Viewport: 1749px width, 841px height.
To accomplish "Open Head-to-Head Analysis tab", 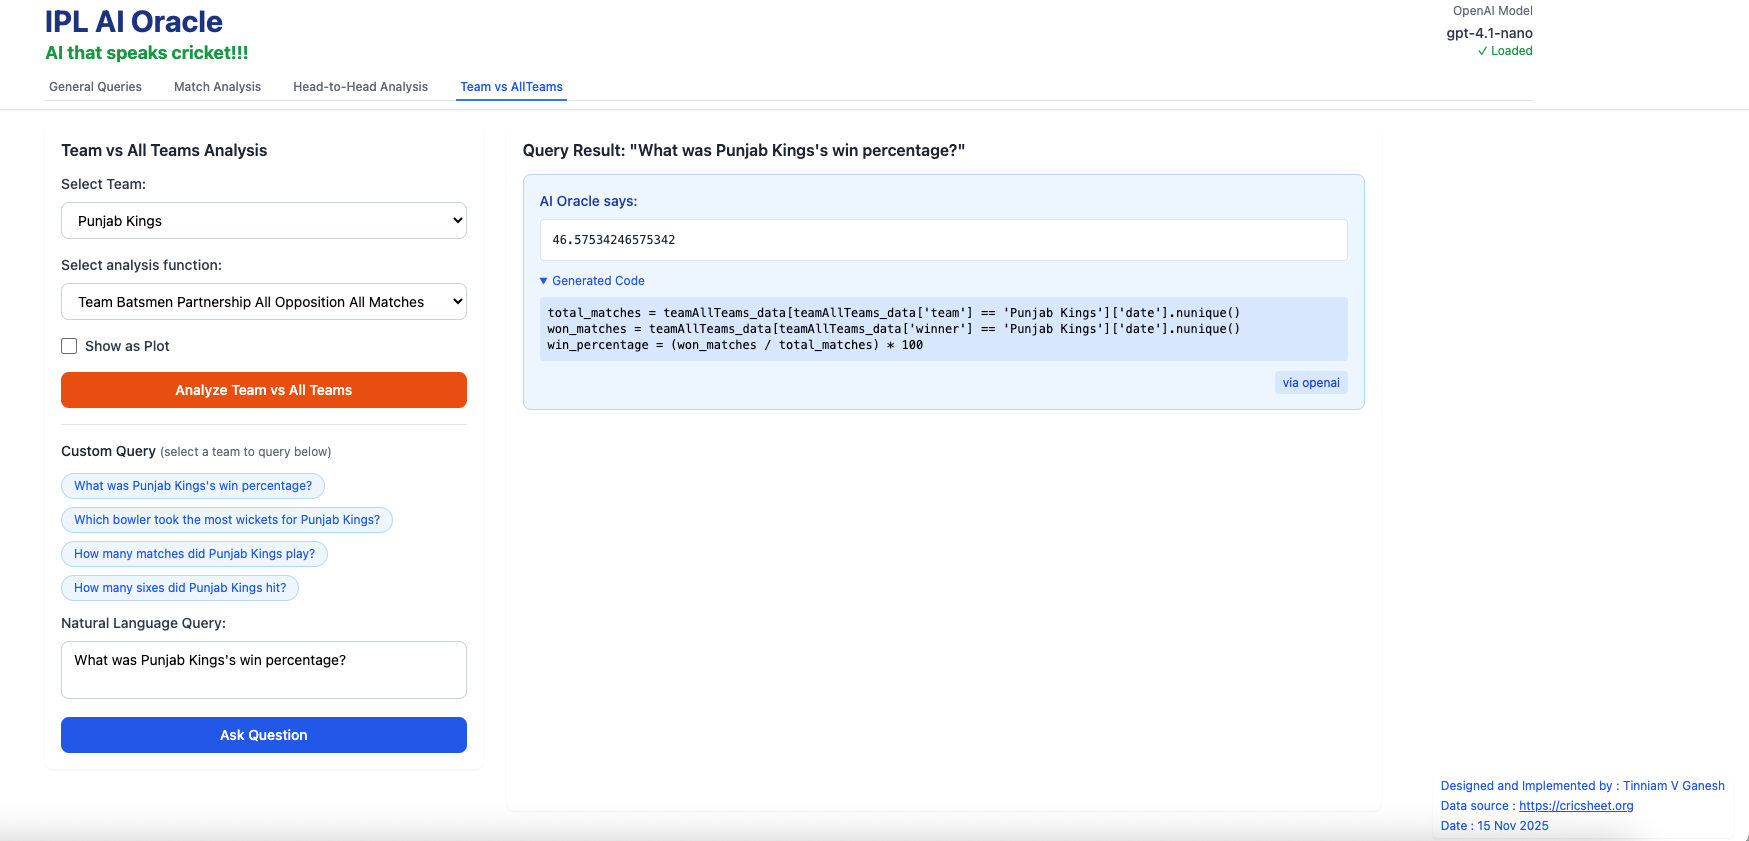I will (360, 87).
